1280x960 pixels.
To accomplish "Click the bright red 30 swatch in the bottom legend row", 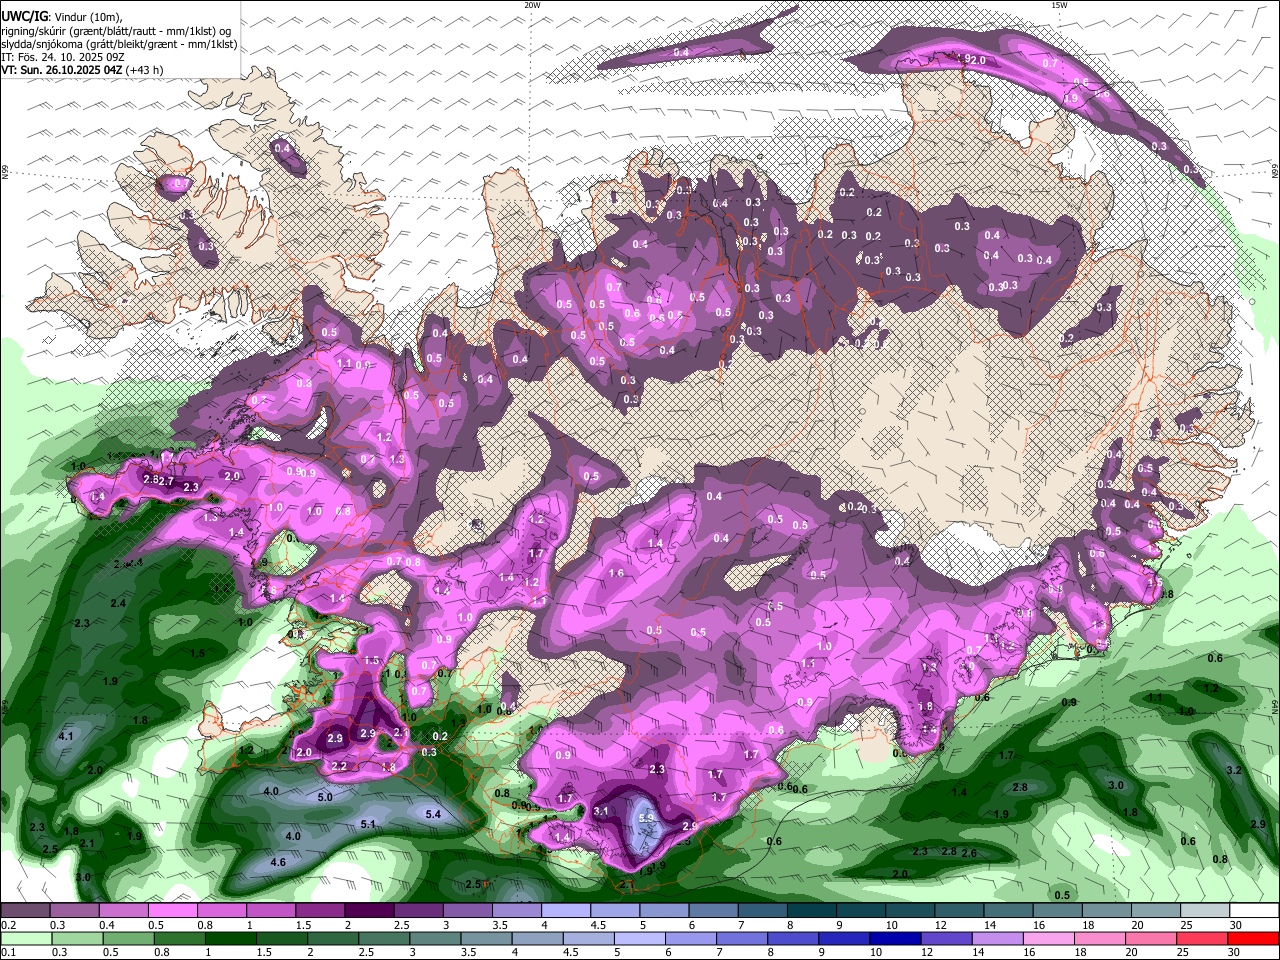I will click(x=1254, y=938).
